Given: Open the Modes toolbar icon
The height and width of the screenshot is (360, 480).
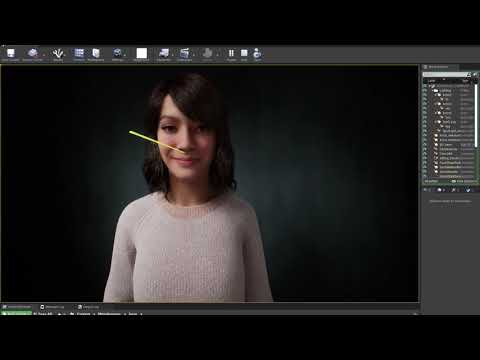Looking at the screenshot, I should (x=58, y=54).
